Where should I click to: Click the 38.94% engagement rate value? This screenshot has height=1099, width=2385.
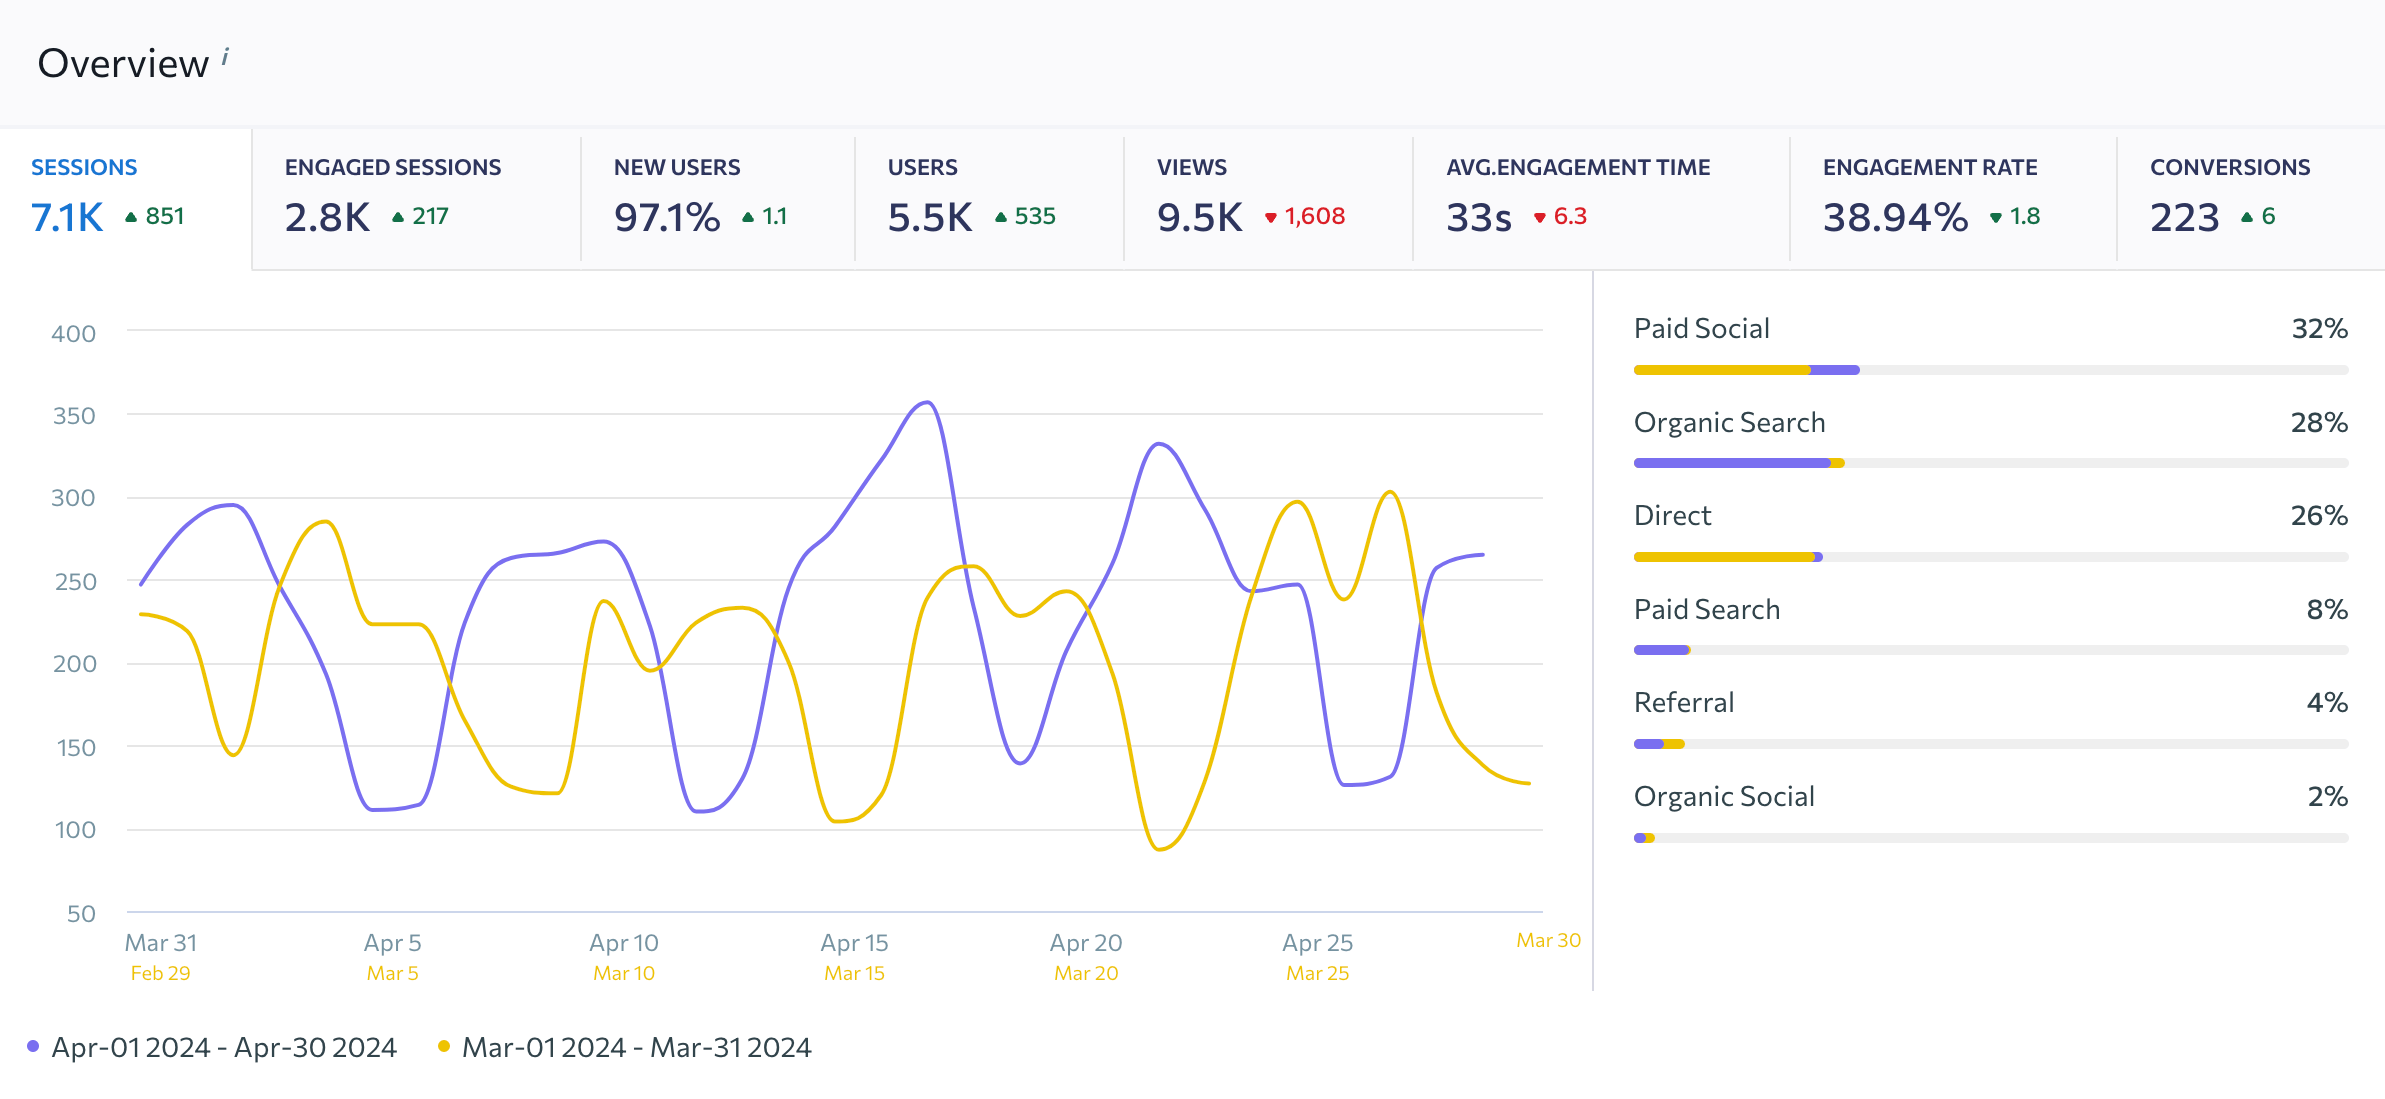[1895, 217]
